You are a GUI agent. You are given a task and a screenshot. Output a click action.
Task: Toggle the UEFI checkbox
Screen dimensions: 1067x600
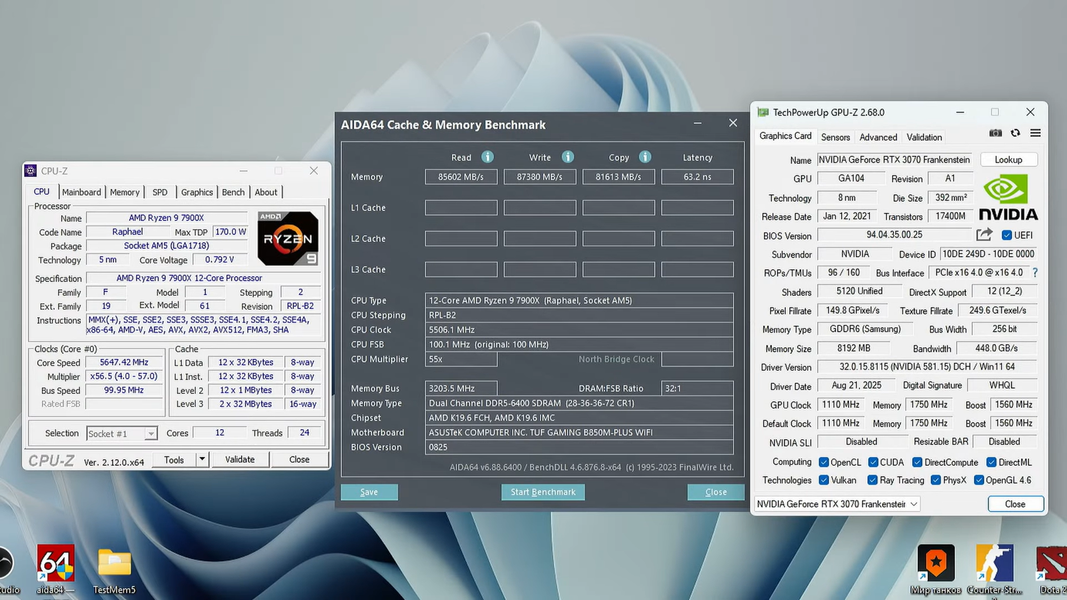1007,236
